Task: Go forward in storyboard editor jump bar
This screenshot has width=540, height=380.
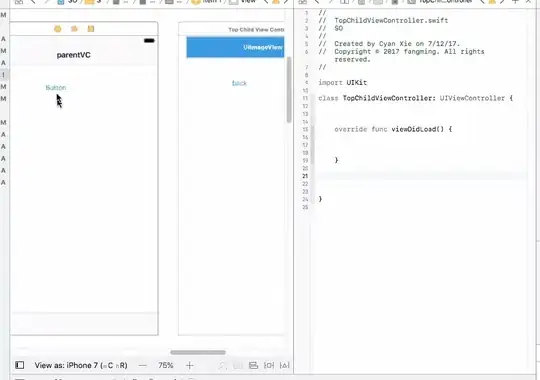Action: coord(46,2)
